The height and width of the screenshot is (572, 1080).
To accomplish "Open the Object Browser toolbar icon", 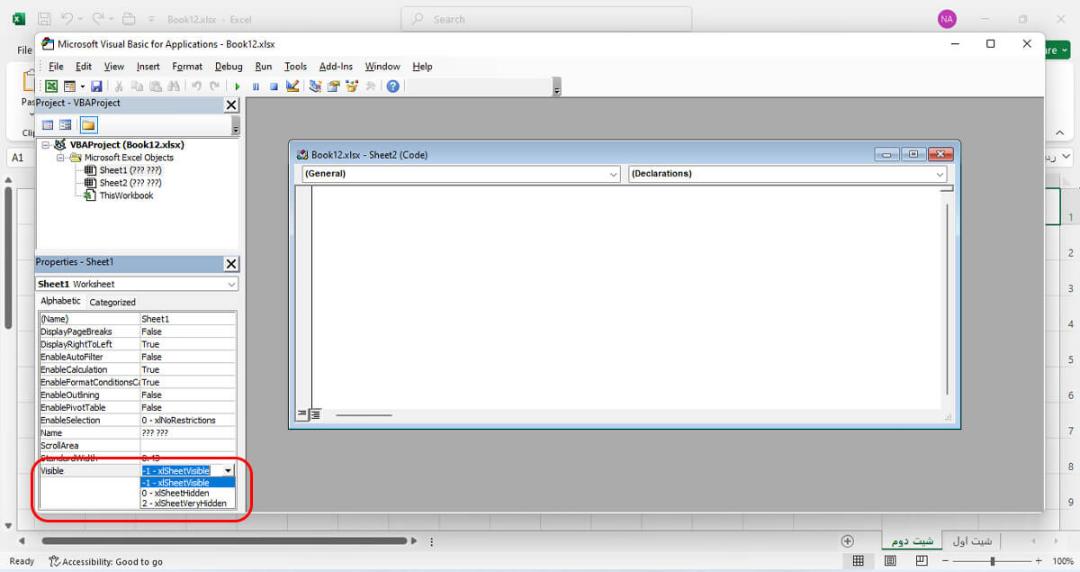I will (x=352, y=86).
